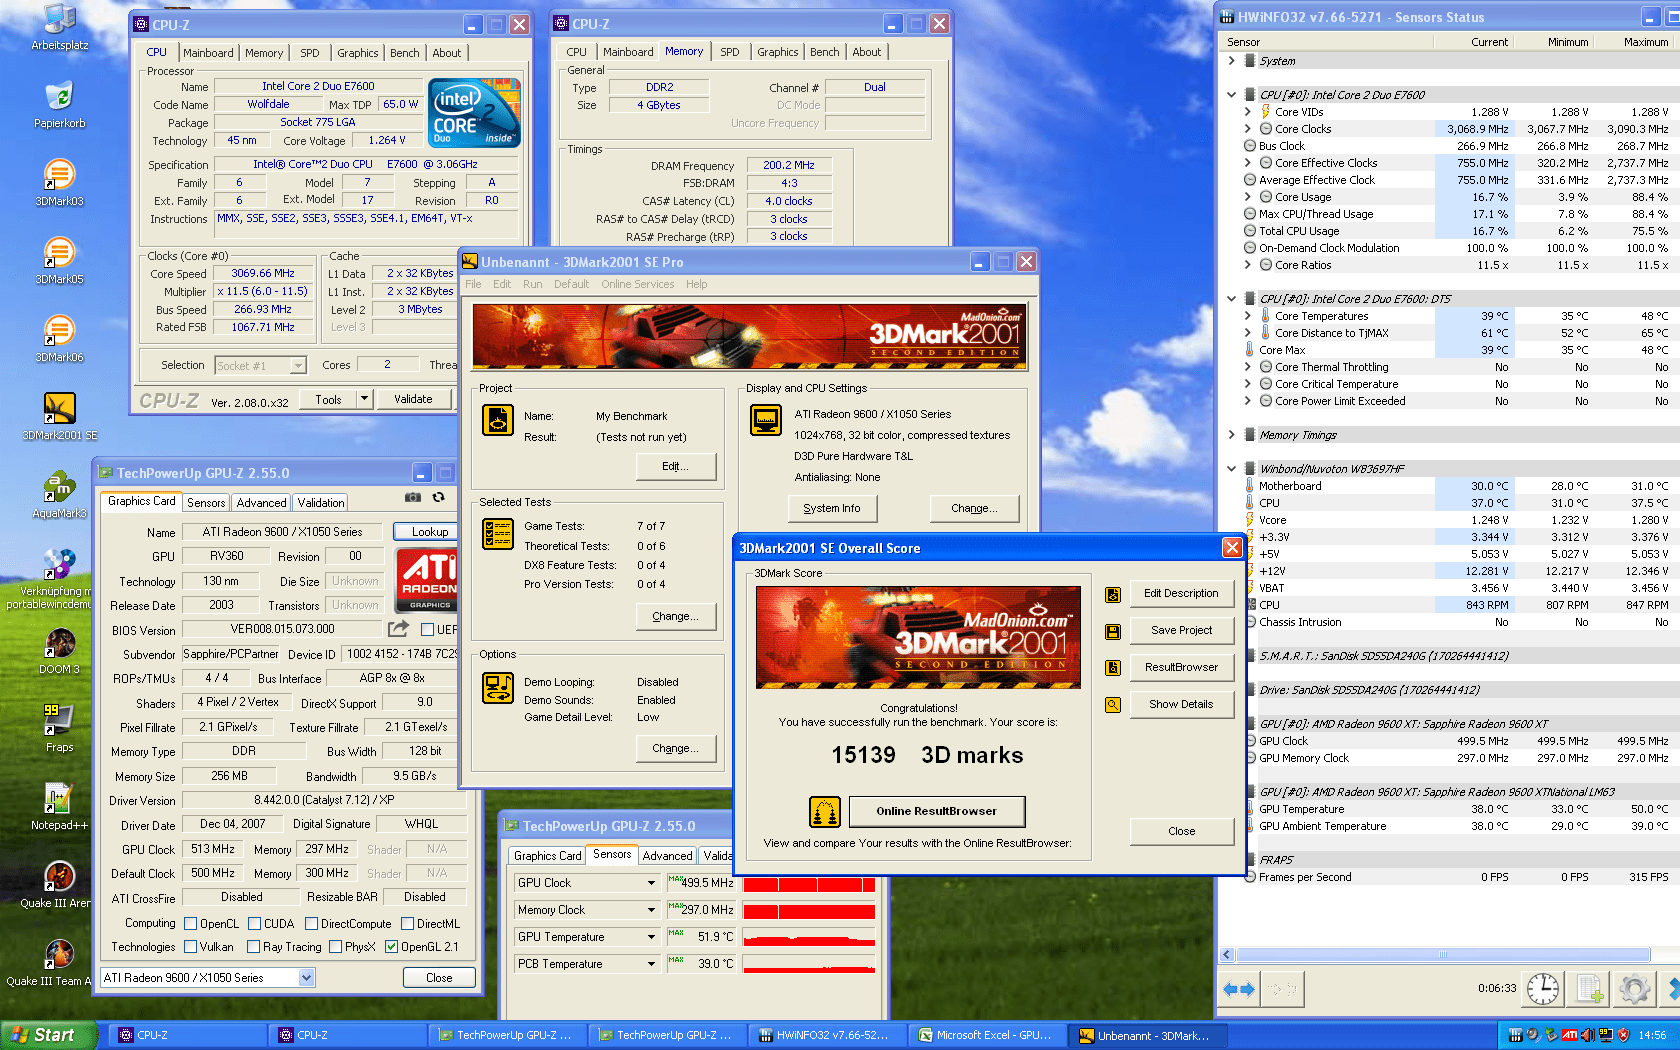
Task: Expand the Core Clocks row in HWiNFO
Action: point(1248,129)
